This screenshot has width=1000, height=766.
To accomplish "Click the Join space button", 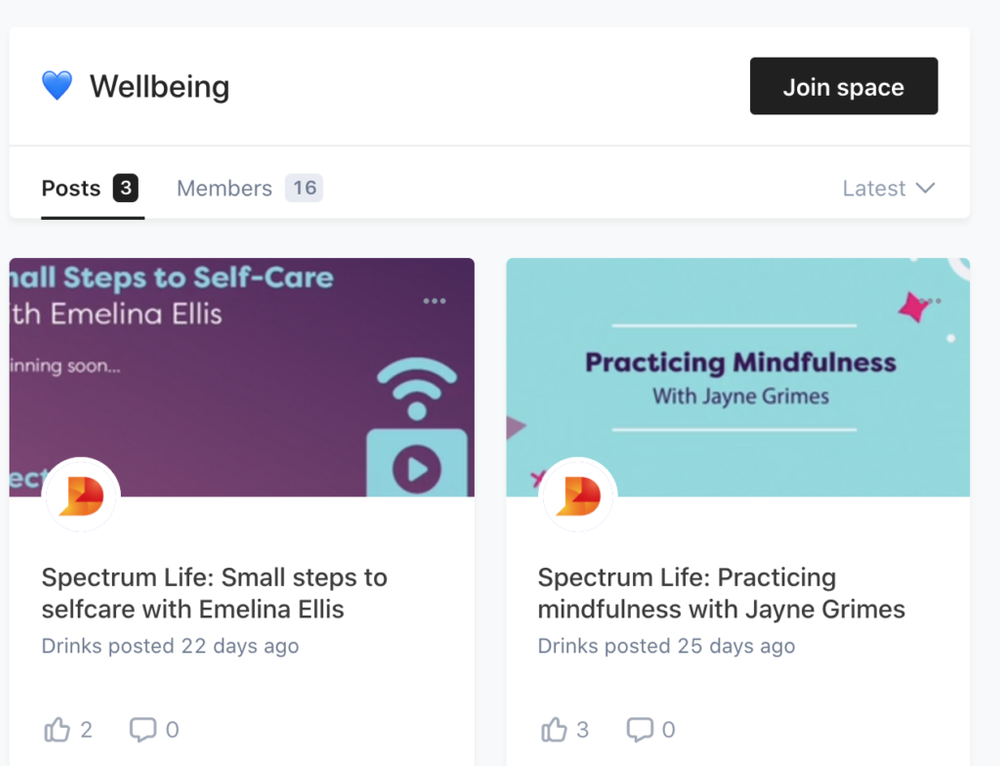I will [x=844, y=86].
